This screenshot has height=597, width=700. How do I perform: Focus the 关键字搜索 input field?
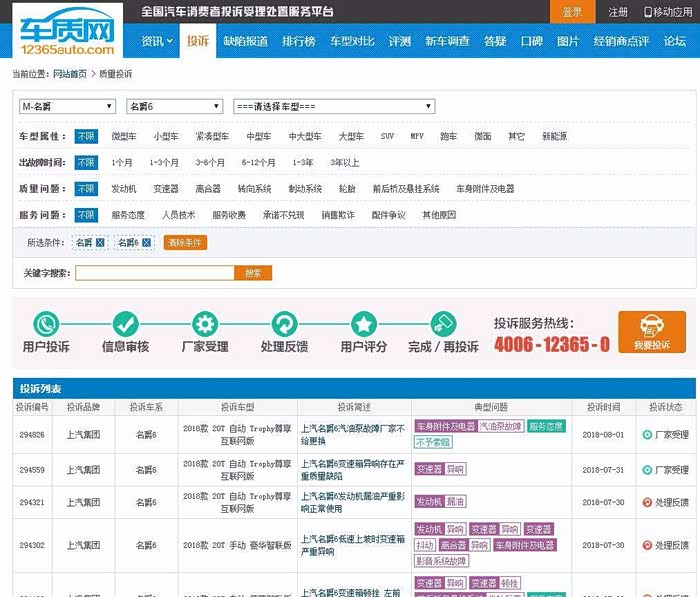[x=155, y=273]
